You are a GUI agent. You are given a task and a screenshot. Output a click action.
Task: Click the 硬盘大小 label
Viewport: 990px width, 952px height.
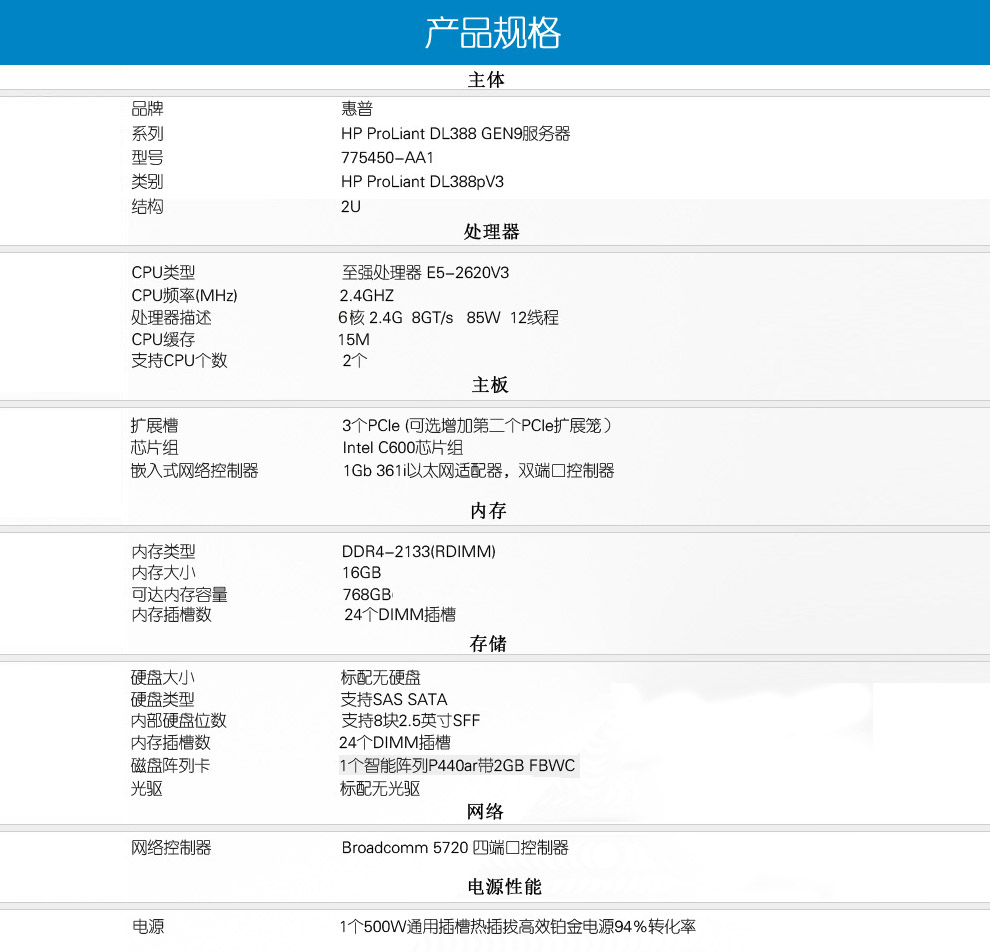(x=162, y=678)
